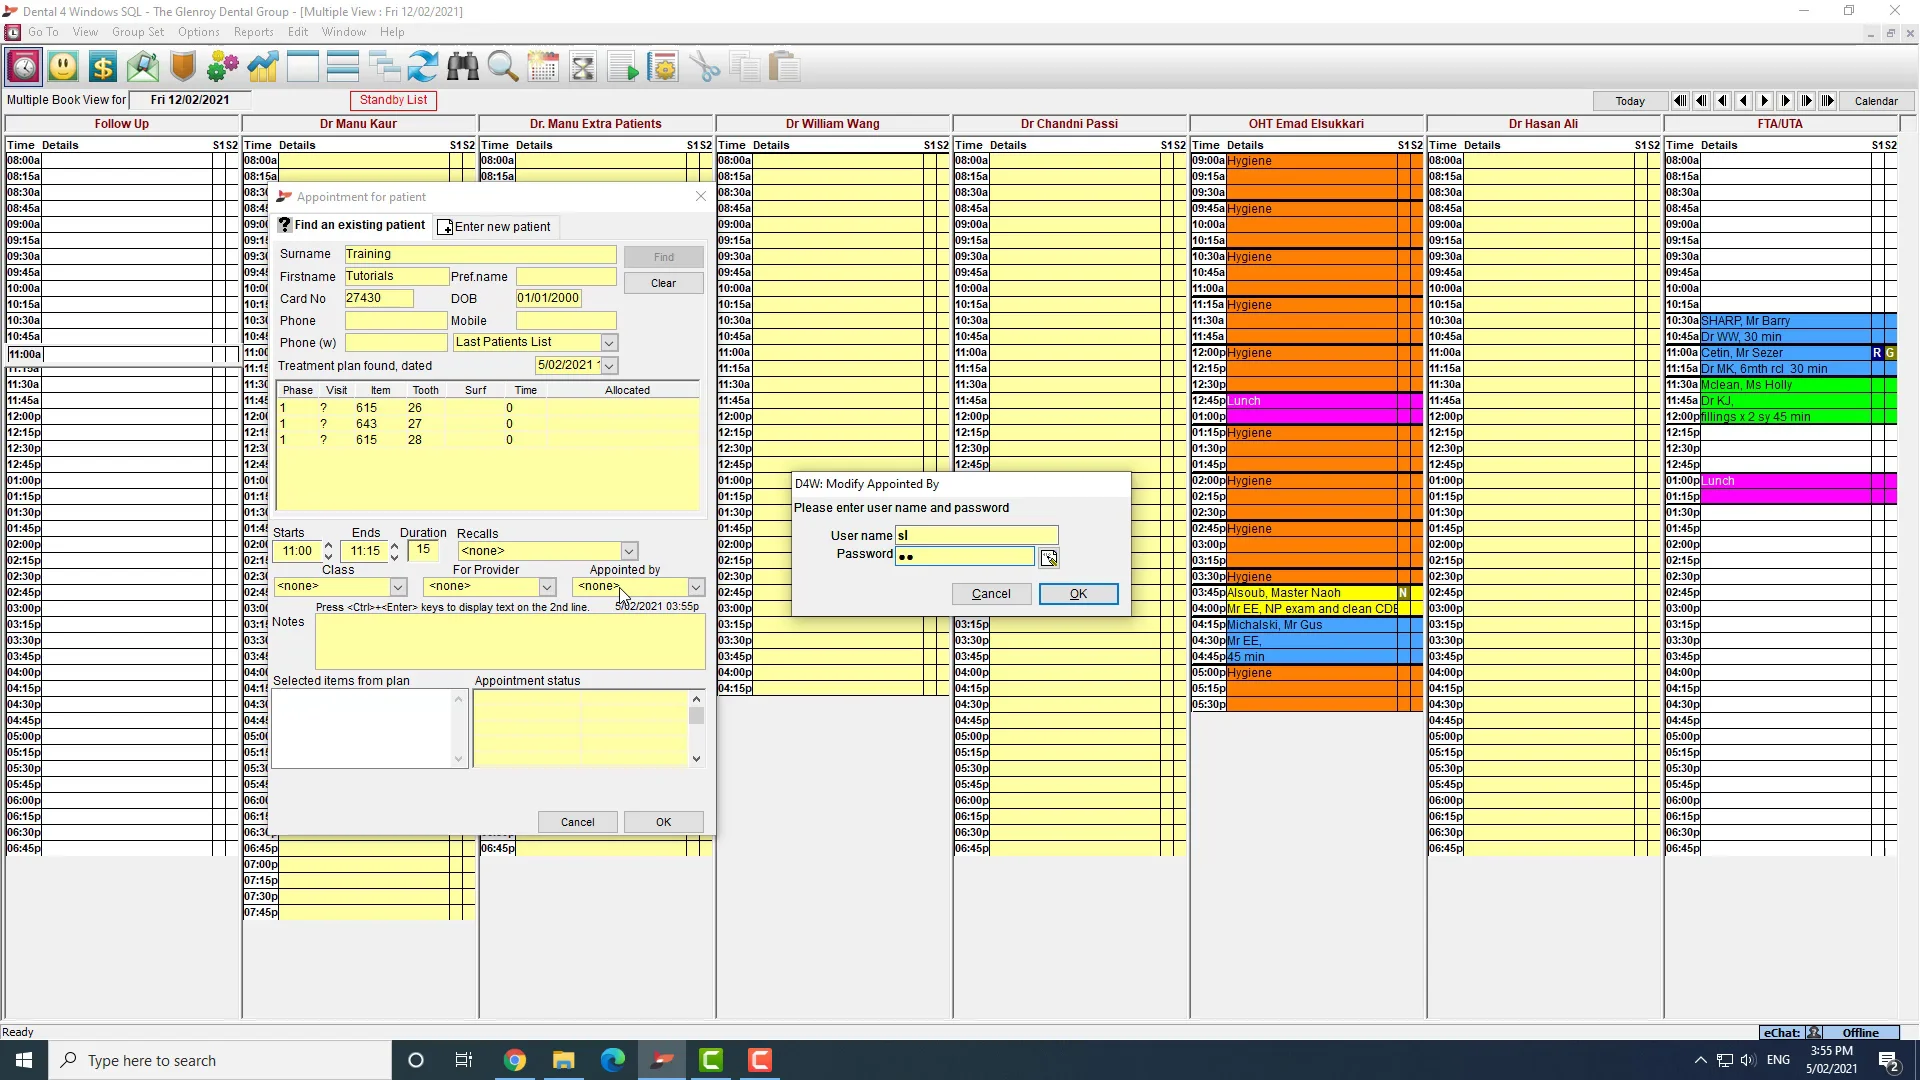The image size is (1920, 1080).
Task: Go to next day with plain right arrow
Action: (x=1765, y=101)
